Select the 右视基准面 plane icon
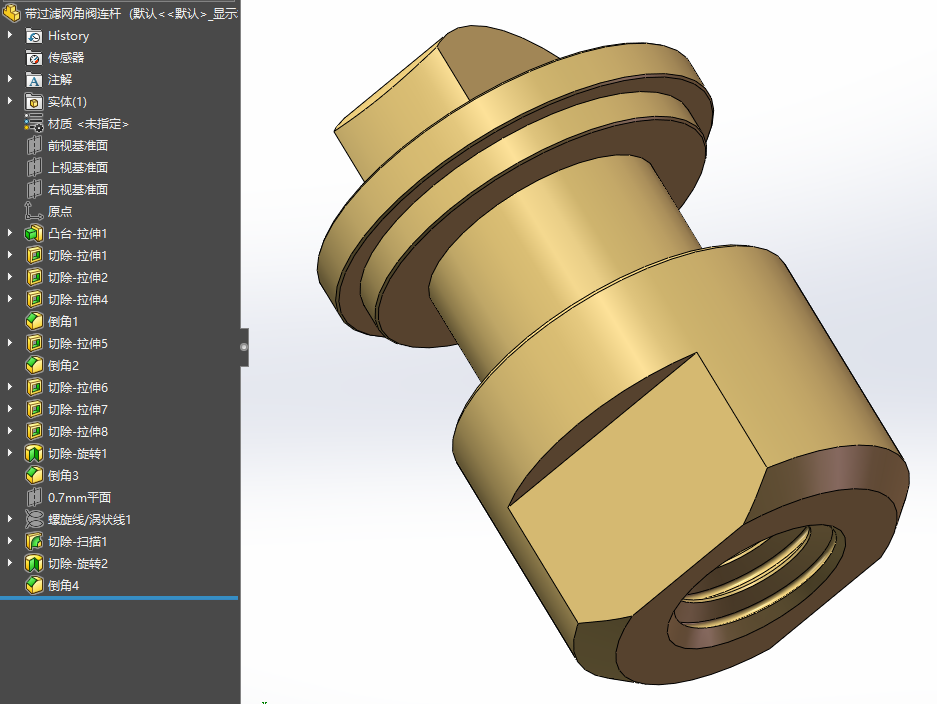The height and width of the screenshot is (704, 937). pos(34,190)
